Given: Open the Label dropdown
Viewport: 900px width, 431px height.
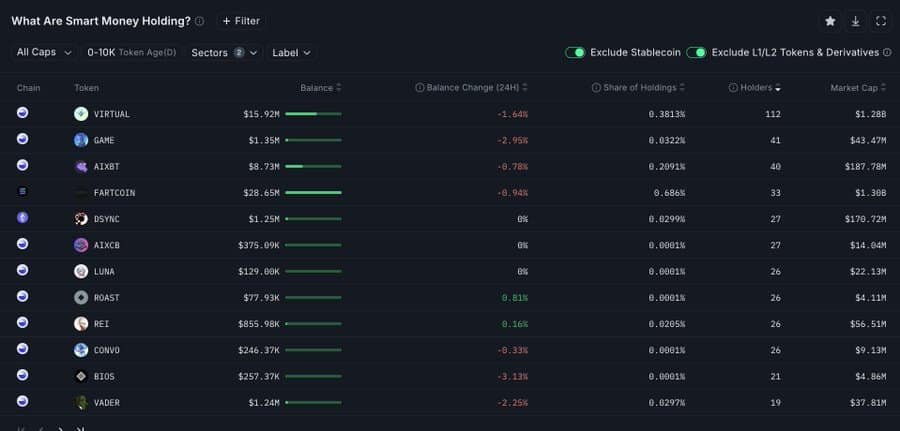Looking at the screenshot, I should 291,52.
